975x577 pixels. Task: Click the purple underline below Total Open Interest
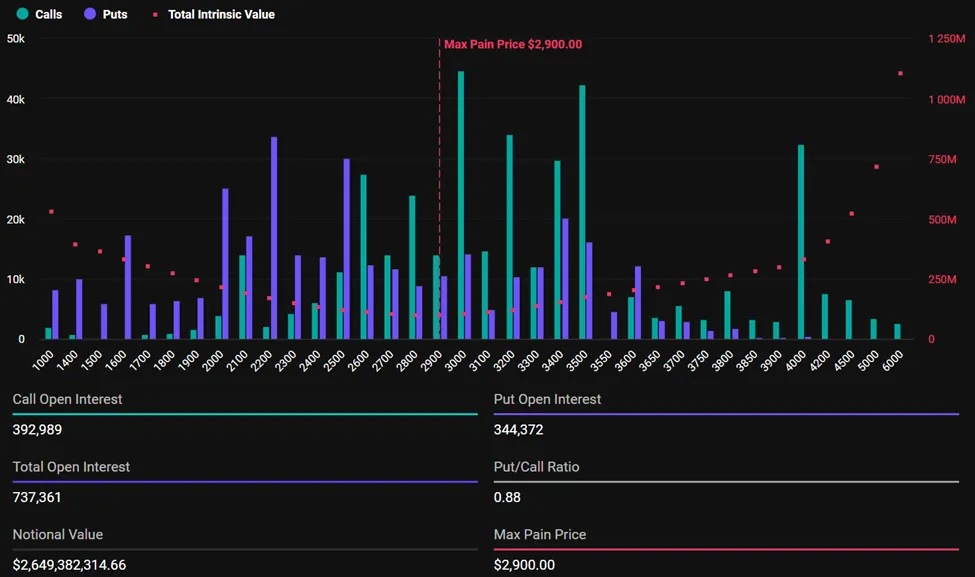coord(244,480)
